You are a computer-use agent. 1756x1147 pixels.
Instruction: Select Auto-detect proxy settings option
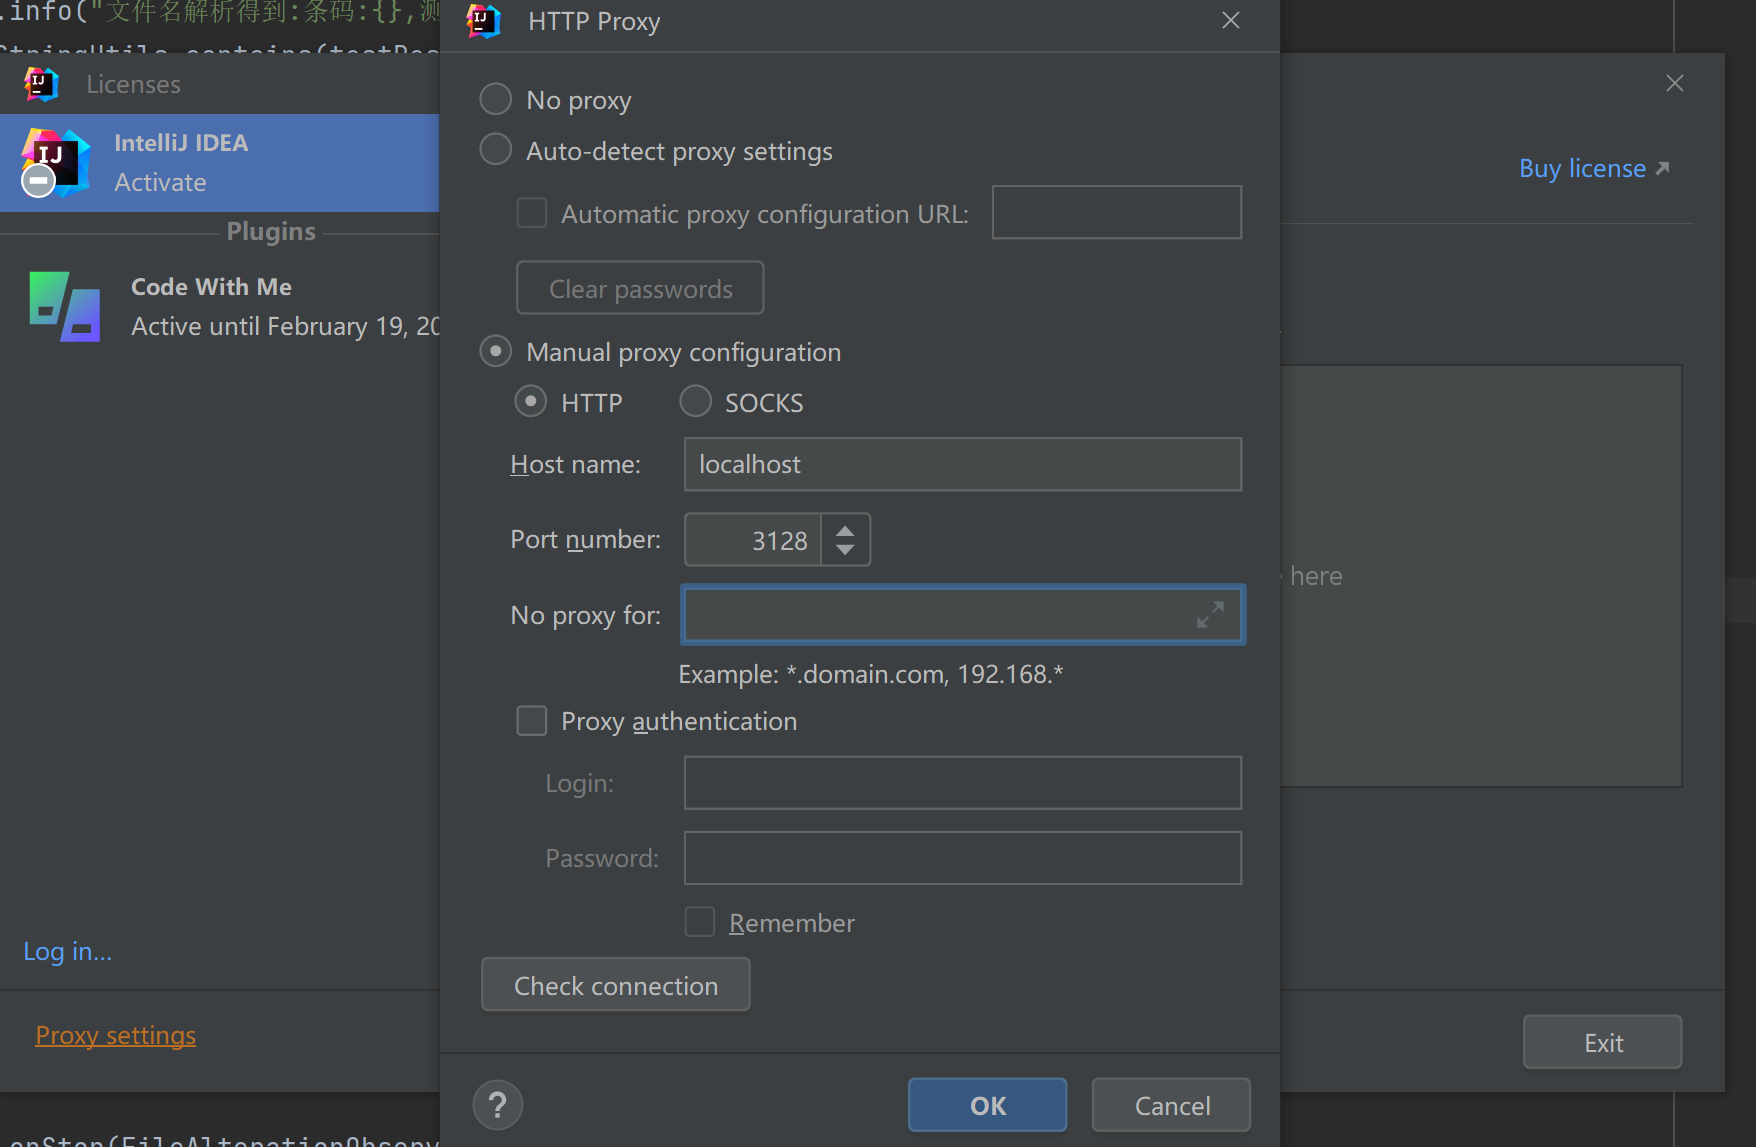click(x=496, y=150)
